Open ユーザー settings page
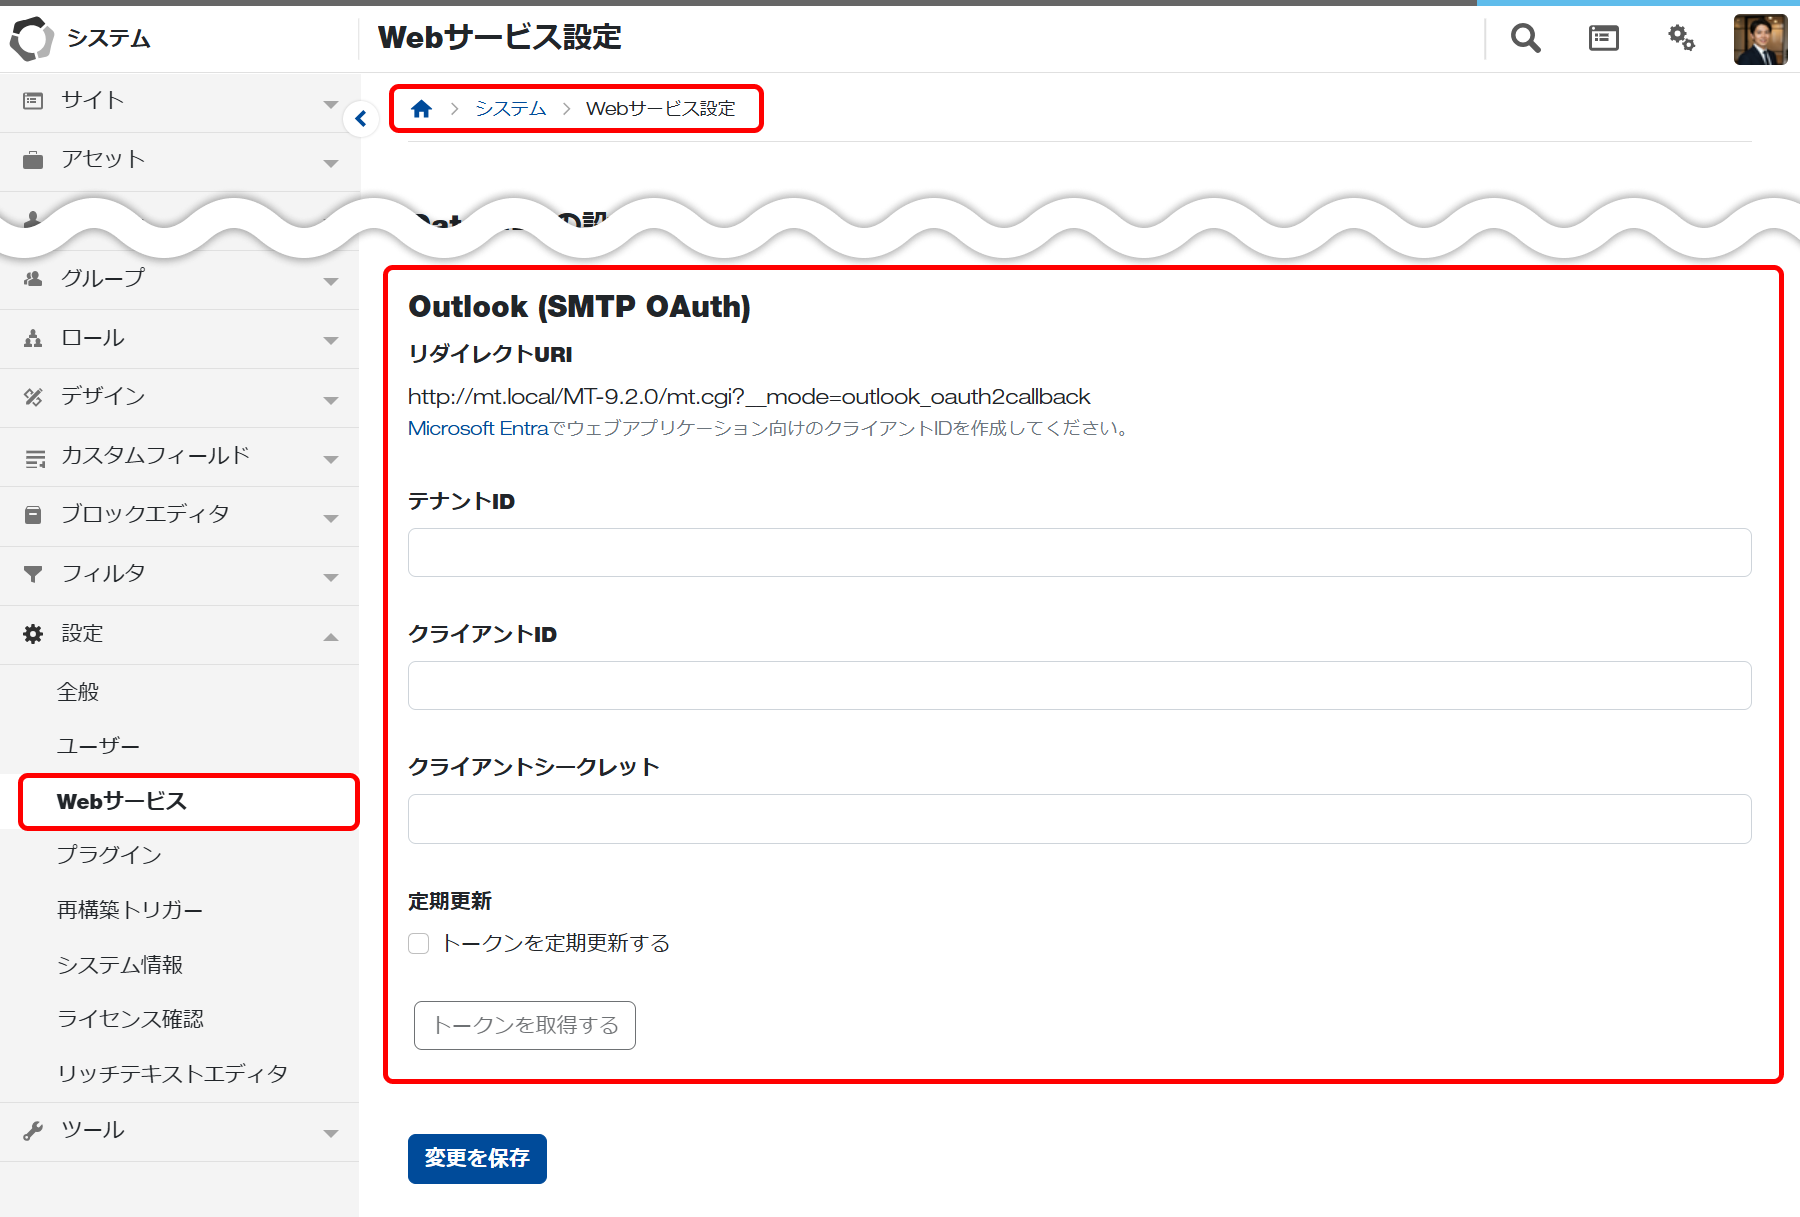Image resolution: width=1800 pixels, height=1217 pixels. 98,746
